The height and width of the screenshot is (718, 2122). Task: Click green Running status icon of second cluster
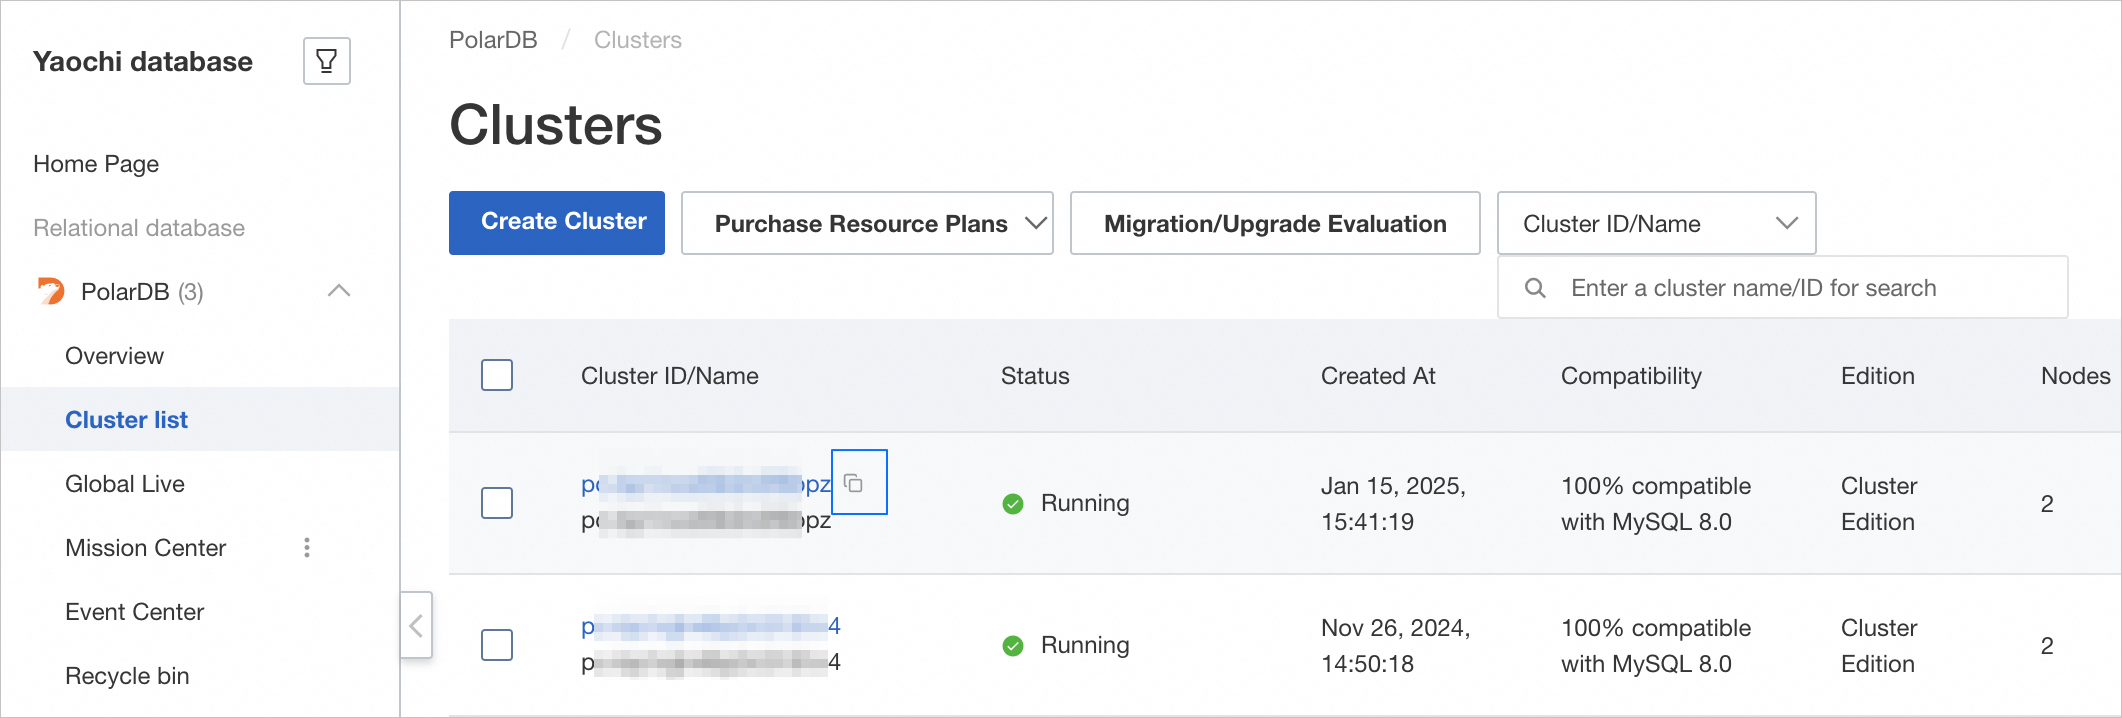pyautogui.click(x=1013, y=645)
